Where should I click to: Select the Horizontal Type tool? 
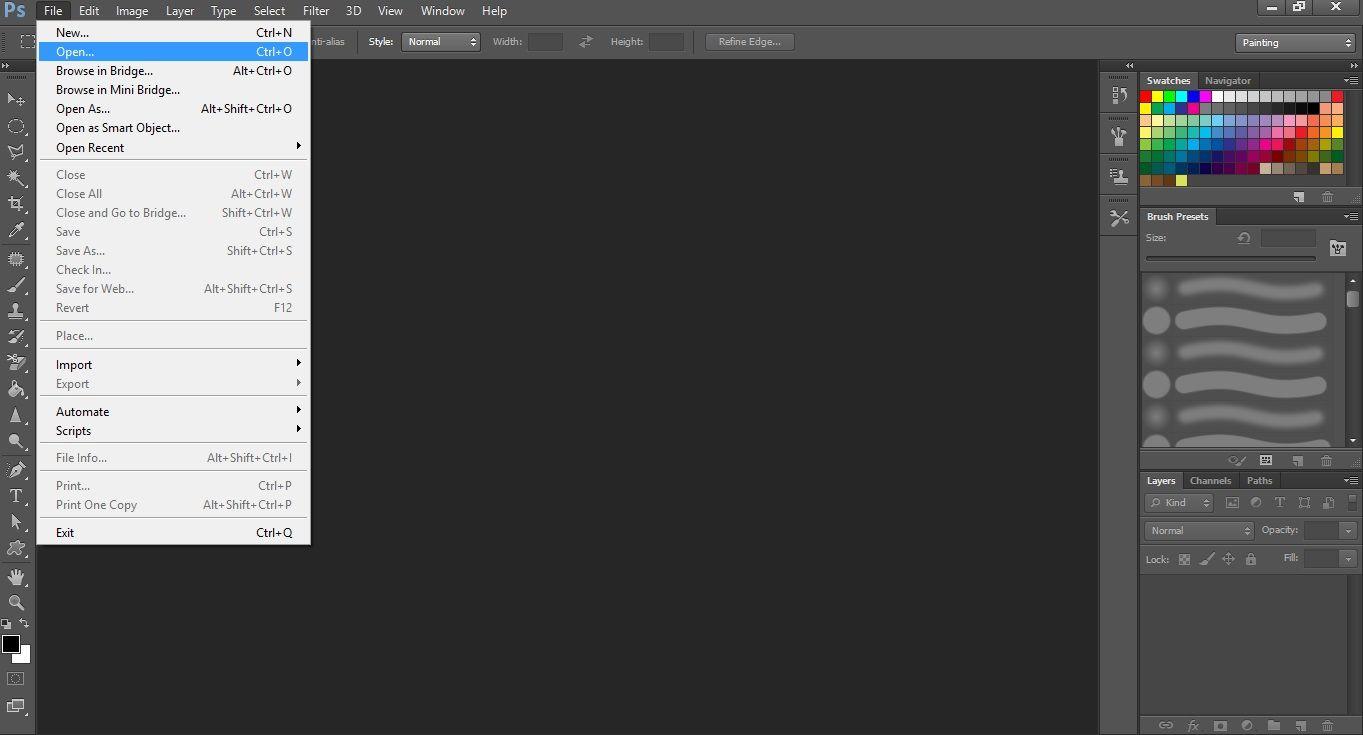pos(16,496)
